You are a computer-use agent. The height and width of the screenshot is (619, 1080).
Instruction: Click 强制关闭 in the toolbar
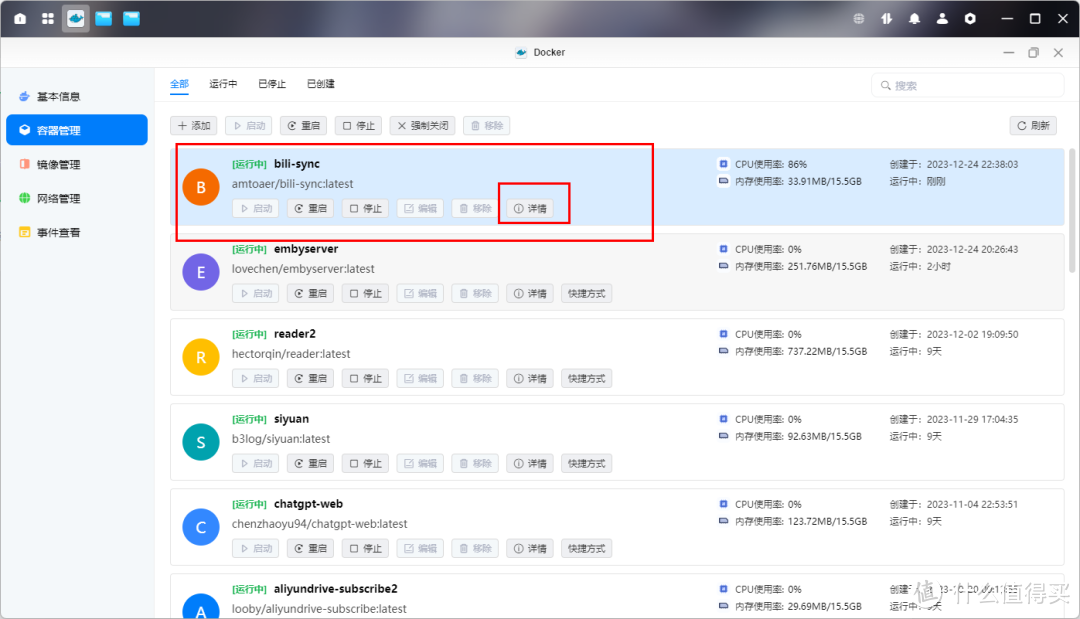tap(422, 125)
